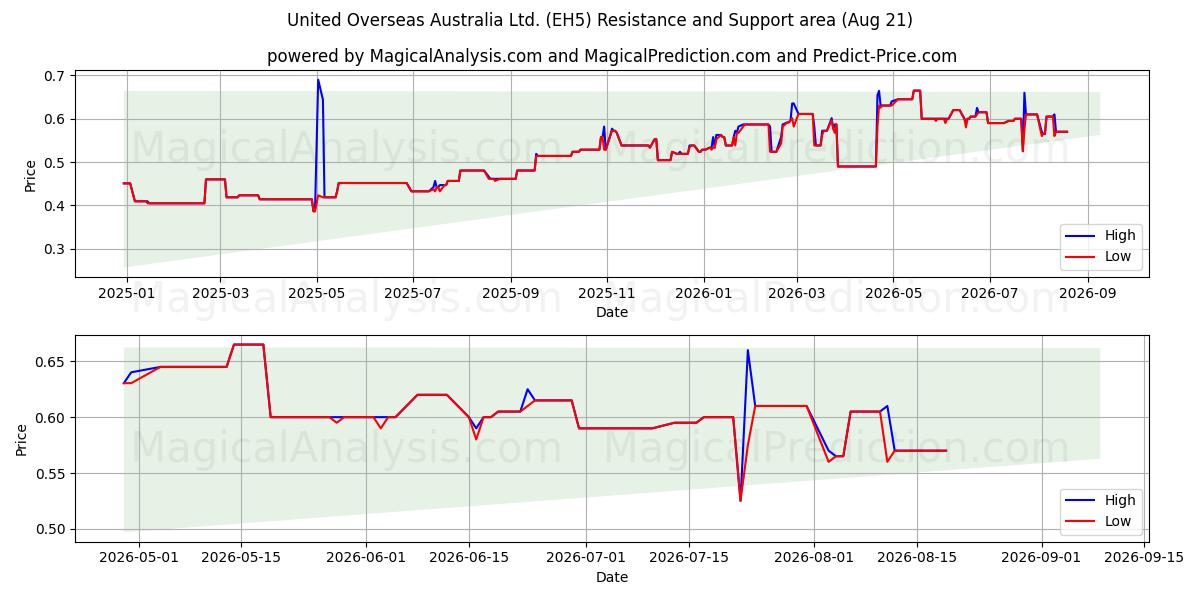Click the '2026-07' tick label on the top chart
Screen dimensions: 1200x600
989,294
